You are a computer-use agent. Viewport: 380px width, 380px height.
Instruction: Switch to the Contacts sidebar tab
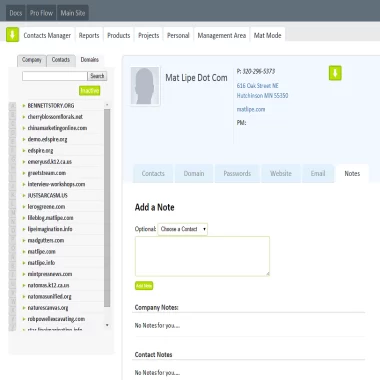(61, 60)
